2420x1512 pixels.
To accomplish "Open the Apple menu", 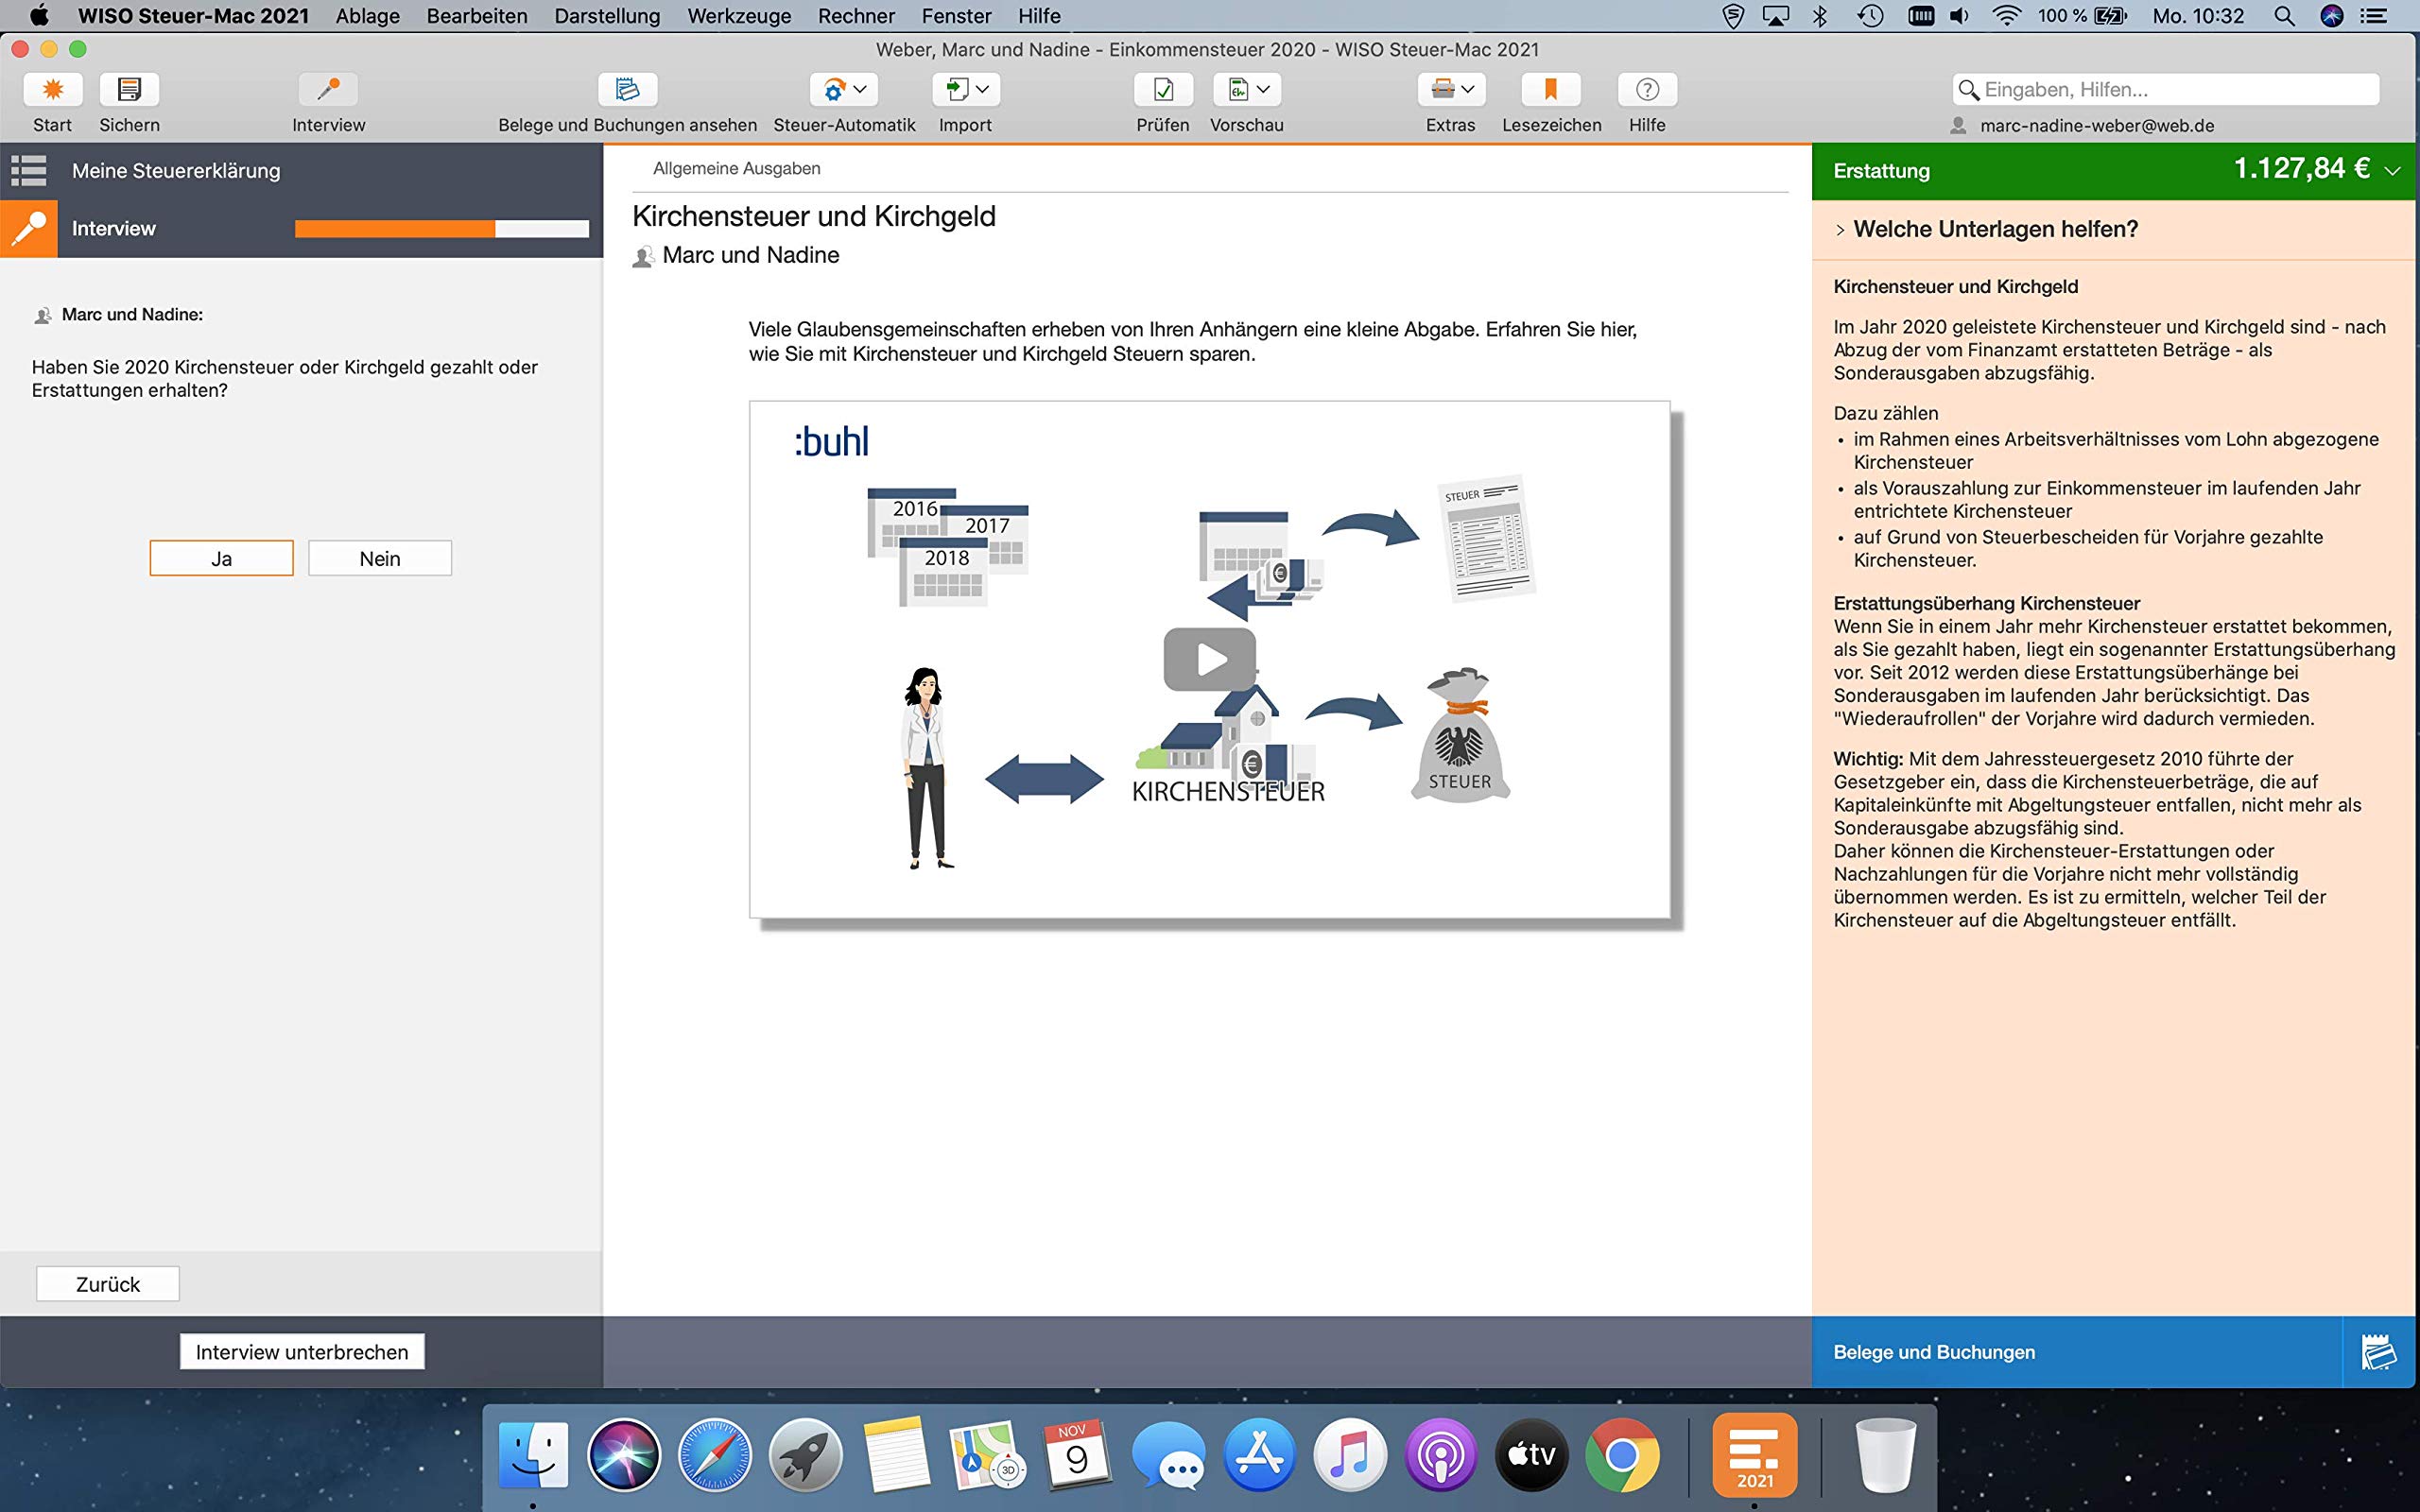I will pyautogui.click(x=39, y=16).
